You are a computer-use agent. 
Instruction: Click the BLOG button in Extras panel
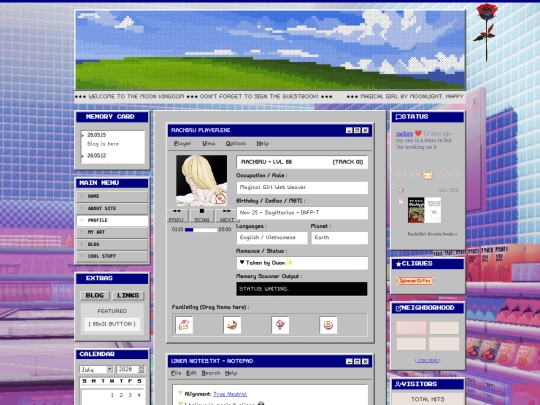(x=95, y=295)
